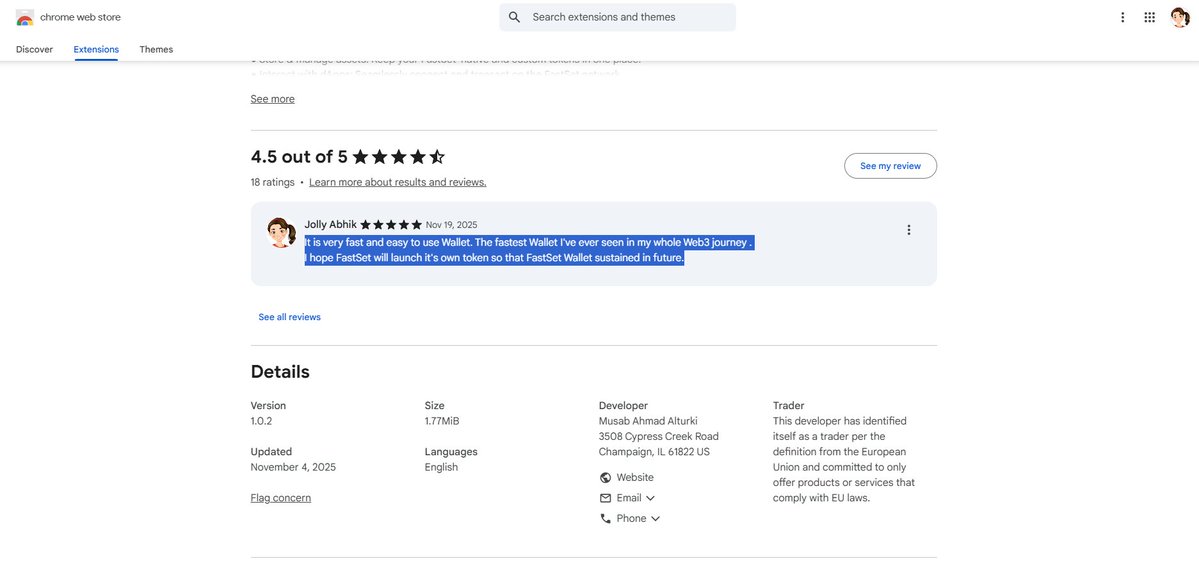Screen dimensions: 1199x566
Task: Click the size value 1.77MiB
Action: 442,421
